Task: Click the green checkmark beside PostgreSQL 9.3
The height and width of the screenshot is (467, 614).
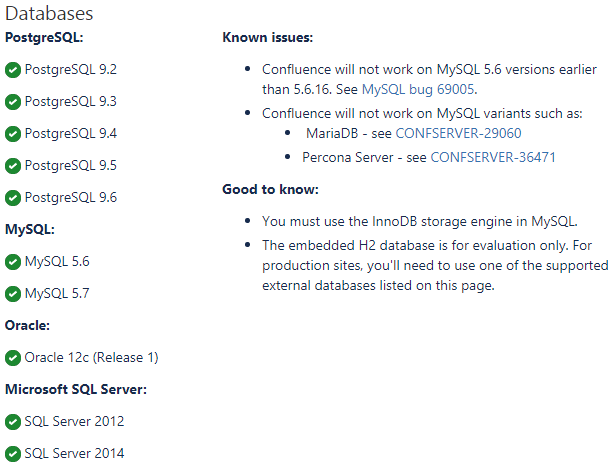Action: pyautogui.click(x=13, y=102)
